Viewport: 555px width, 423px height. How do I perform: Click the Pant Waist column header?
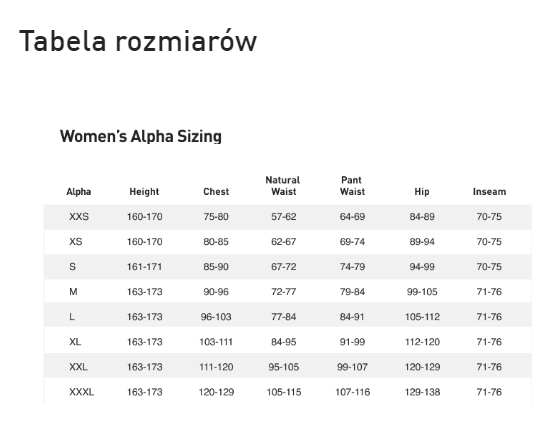pos(352,186)
